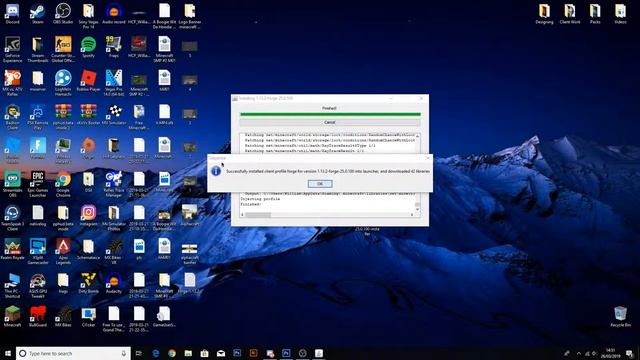Click the taskbar search box

tap(73, 353)
